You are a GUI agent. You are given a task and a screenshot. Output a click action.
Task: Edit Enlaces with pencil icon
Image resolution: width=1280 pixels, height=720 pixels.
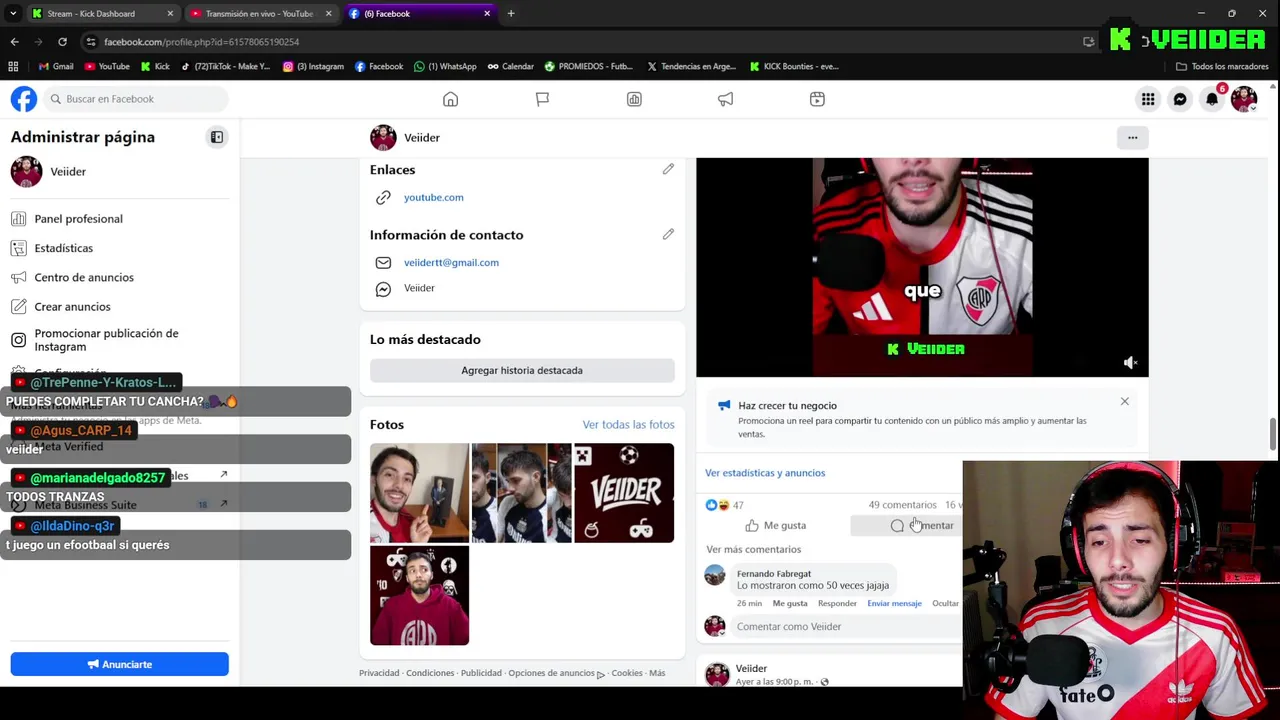[x=668, y=169]
